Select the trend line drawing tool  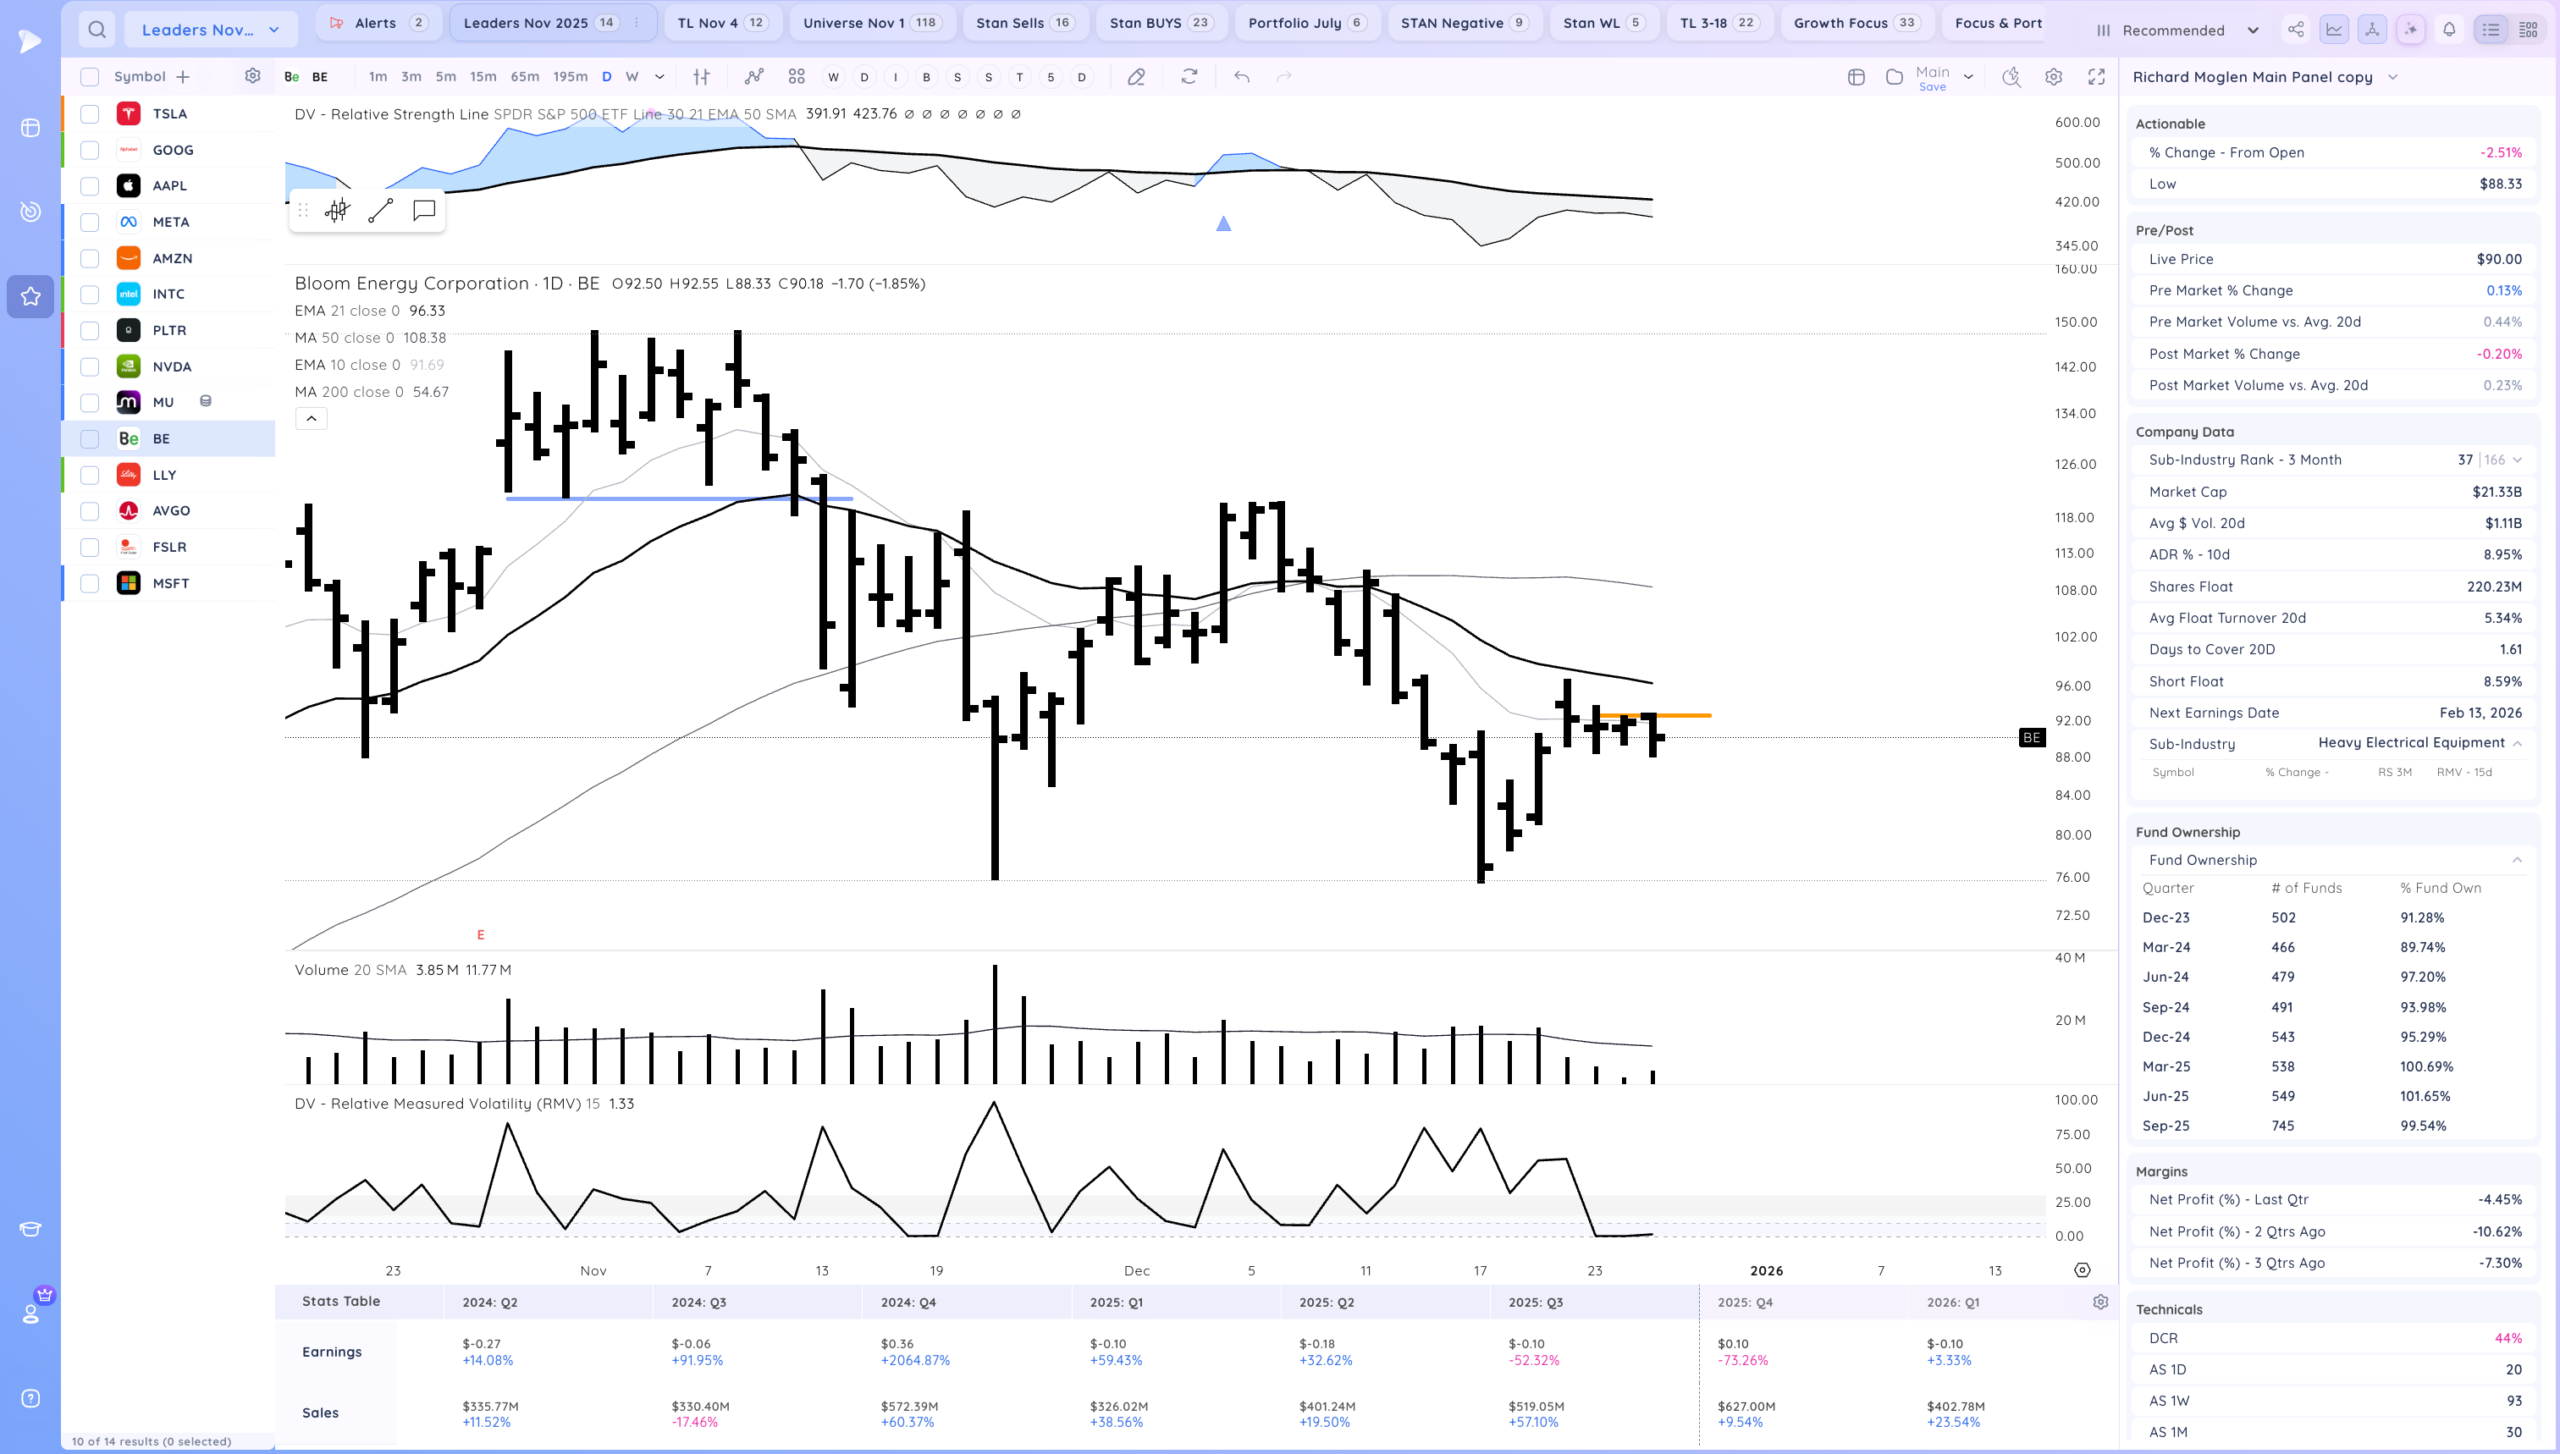(380, 210)
